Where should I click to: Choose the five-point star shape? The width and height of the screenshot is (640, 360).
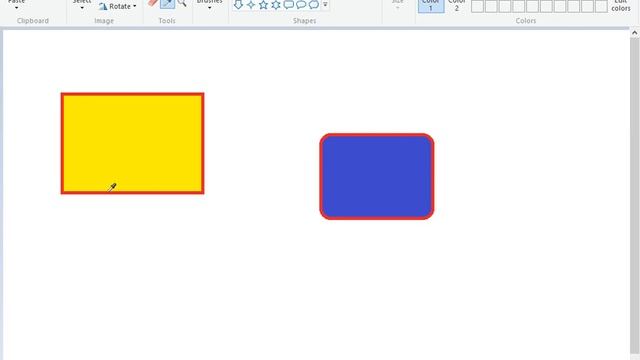tap(264, 4)
